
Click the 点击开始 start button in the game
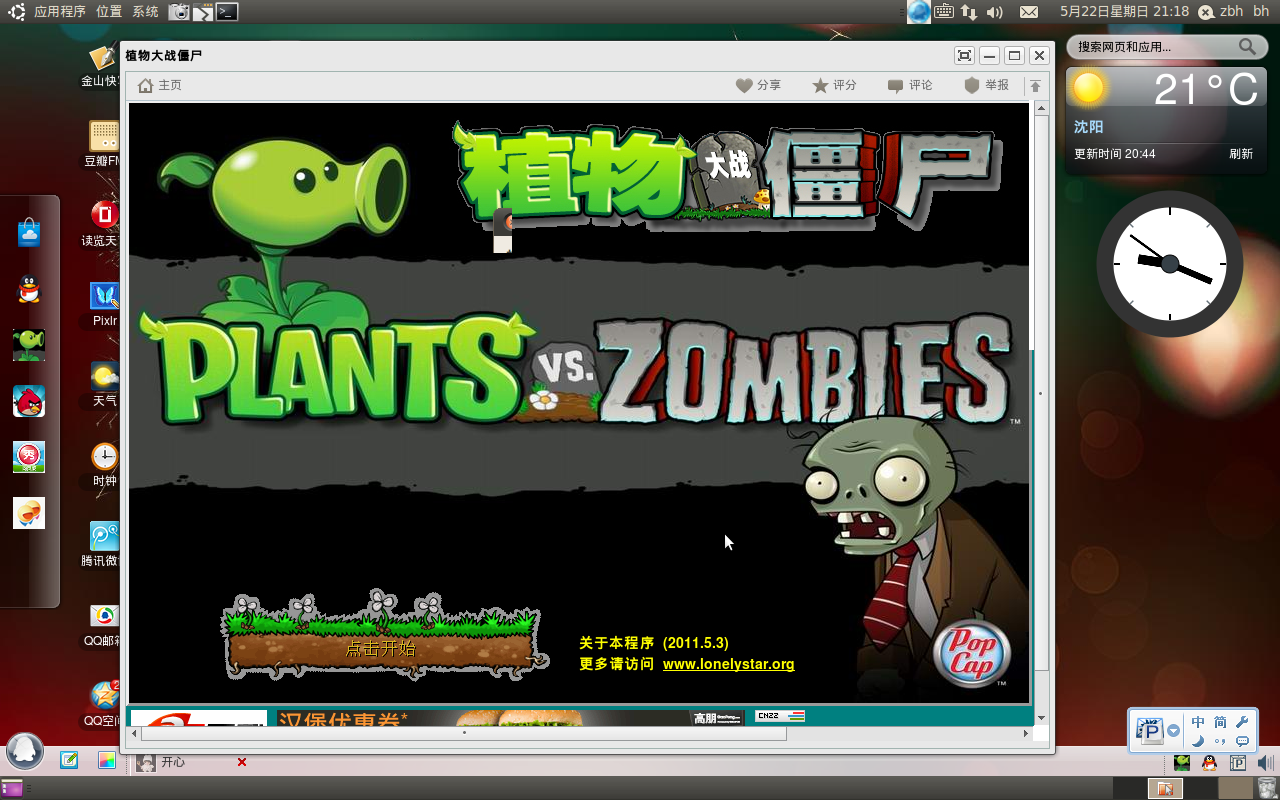tap(381, 649)
